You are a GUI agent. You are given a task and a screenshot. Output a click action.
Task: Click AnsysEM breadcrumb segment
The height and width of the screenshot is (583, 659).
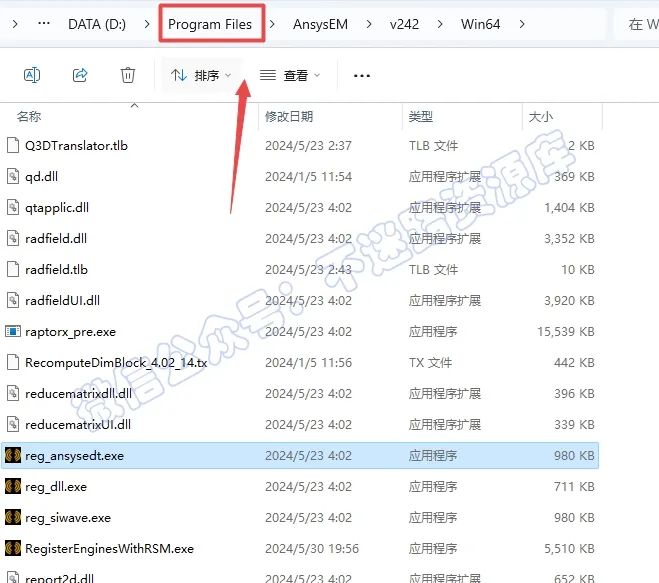click(x=320, y=24)
